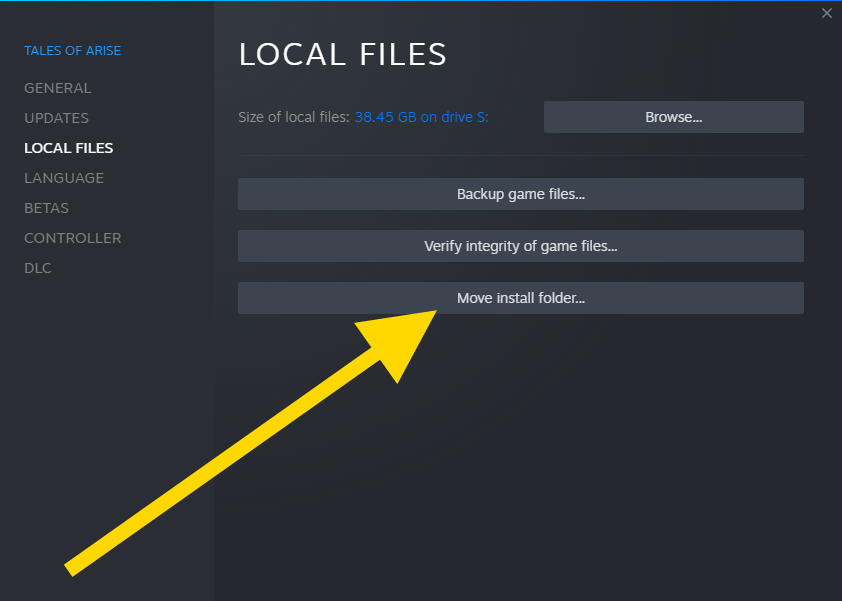
Task: Switch to the Controller tab
Action: point(72,238)
